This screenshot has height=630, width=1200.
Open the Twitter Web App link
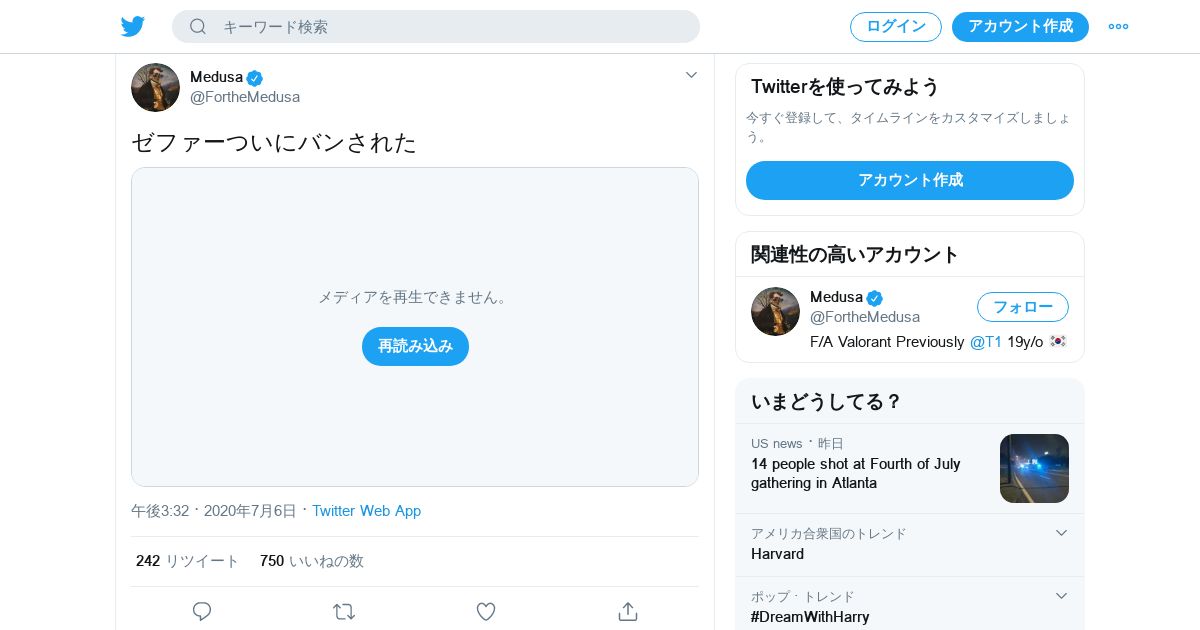tap(366, 511)
